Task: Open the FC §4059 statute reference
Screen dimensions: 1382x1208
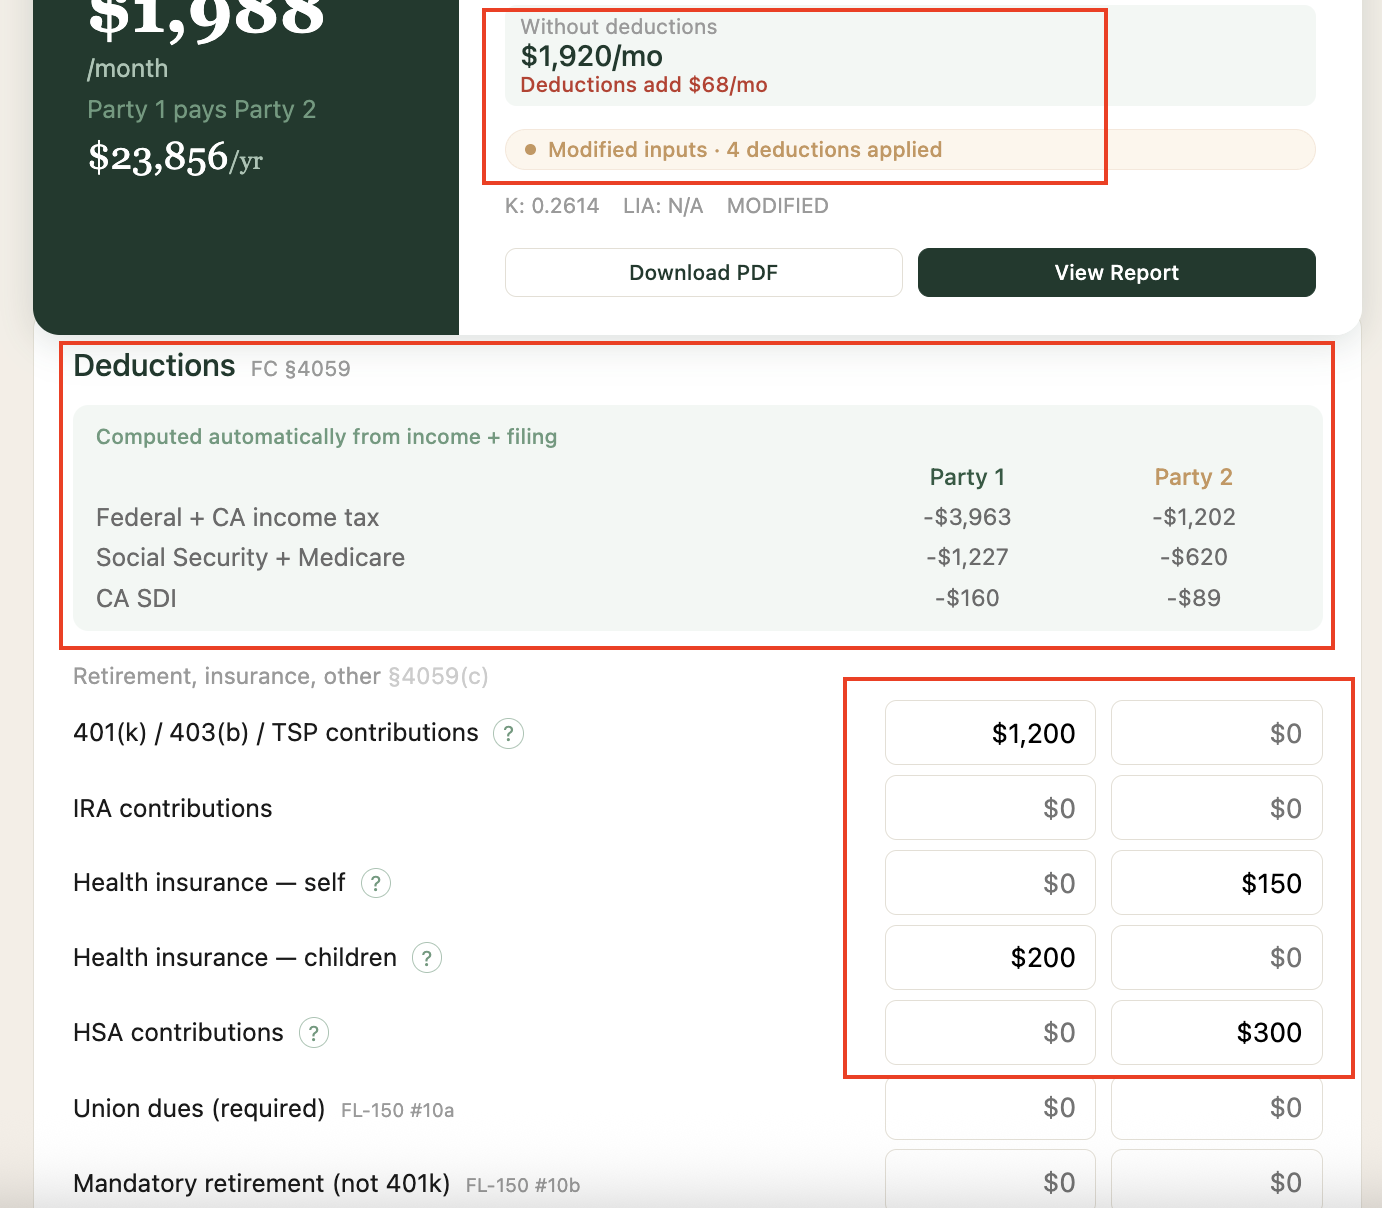Action: [300, 368]
